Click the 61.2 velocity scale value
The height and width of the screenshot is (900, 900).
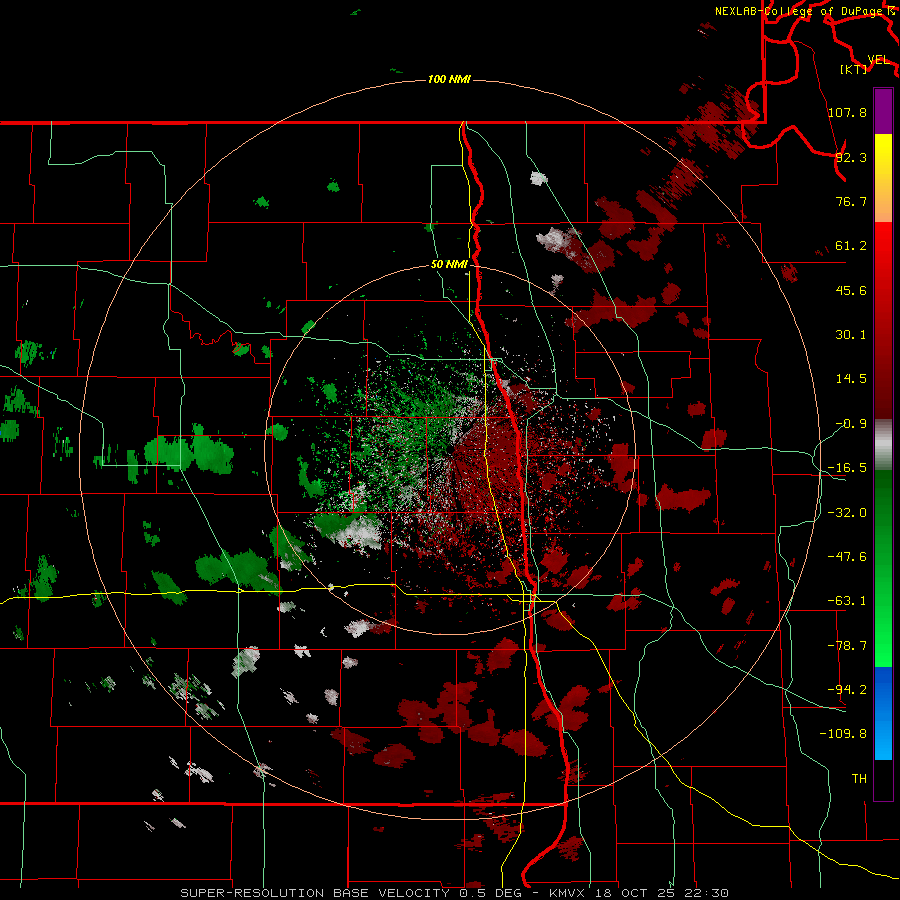[851, 246]
